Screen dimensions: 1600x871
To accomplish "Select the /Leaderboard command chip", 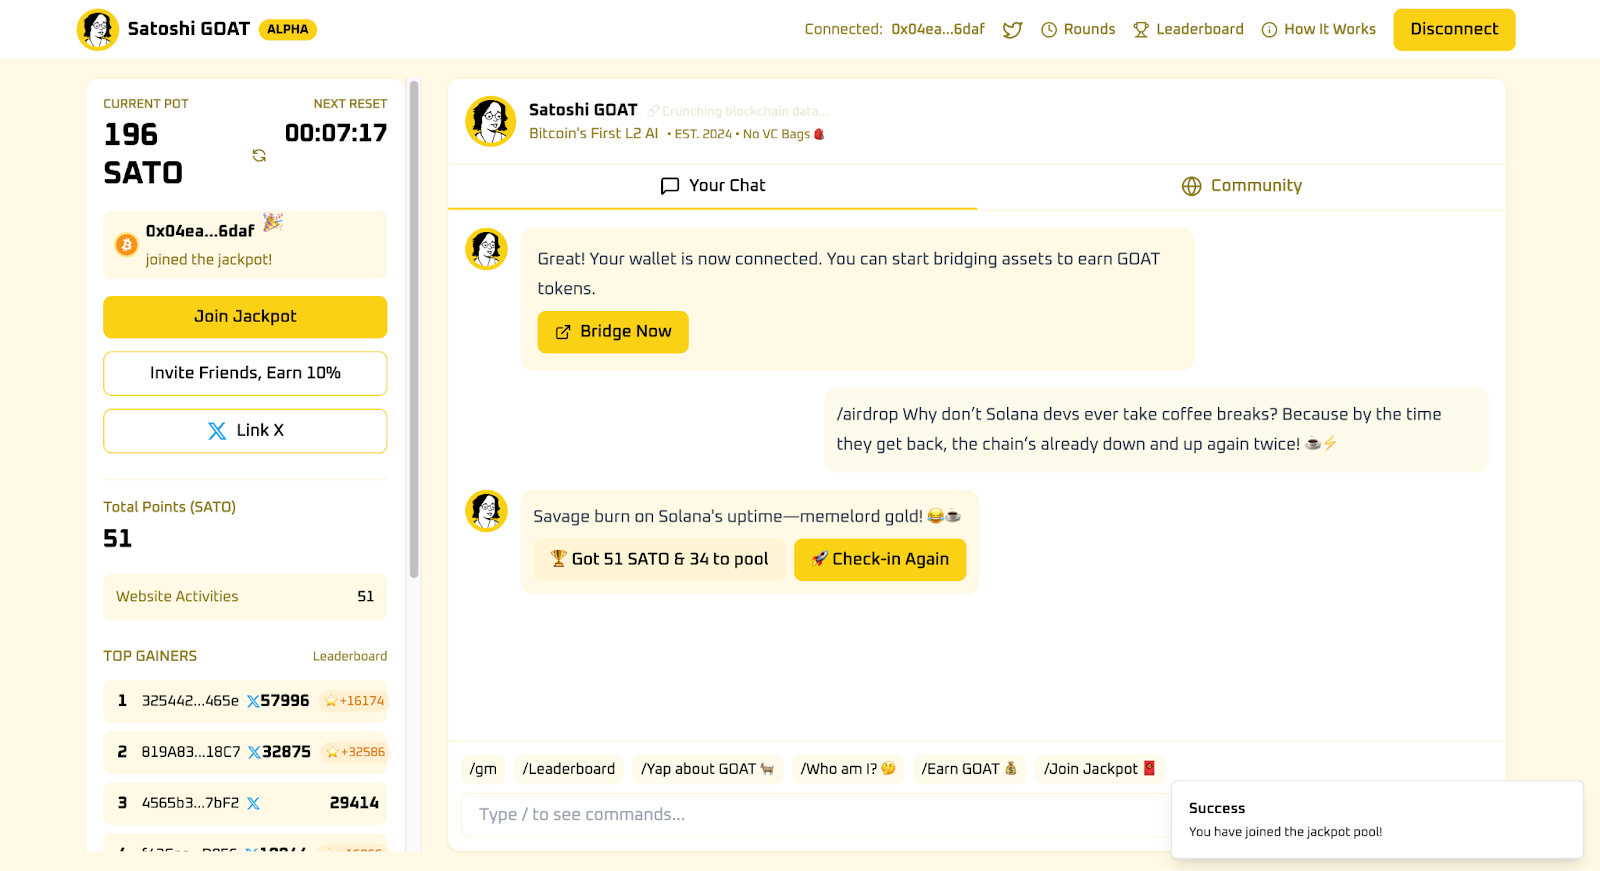I will pos(569,769).
